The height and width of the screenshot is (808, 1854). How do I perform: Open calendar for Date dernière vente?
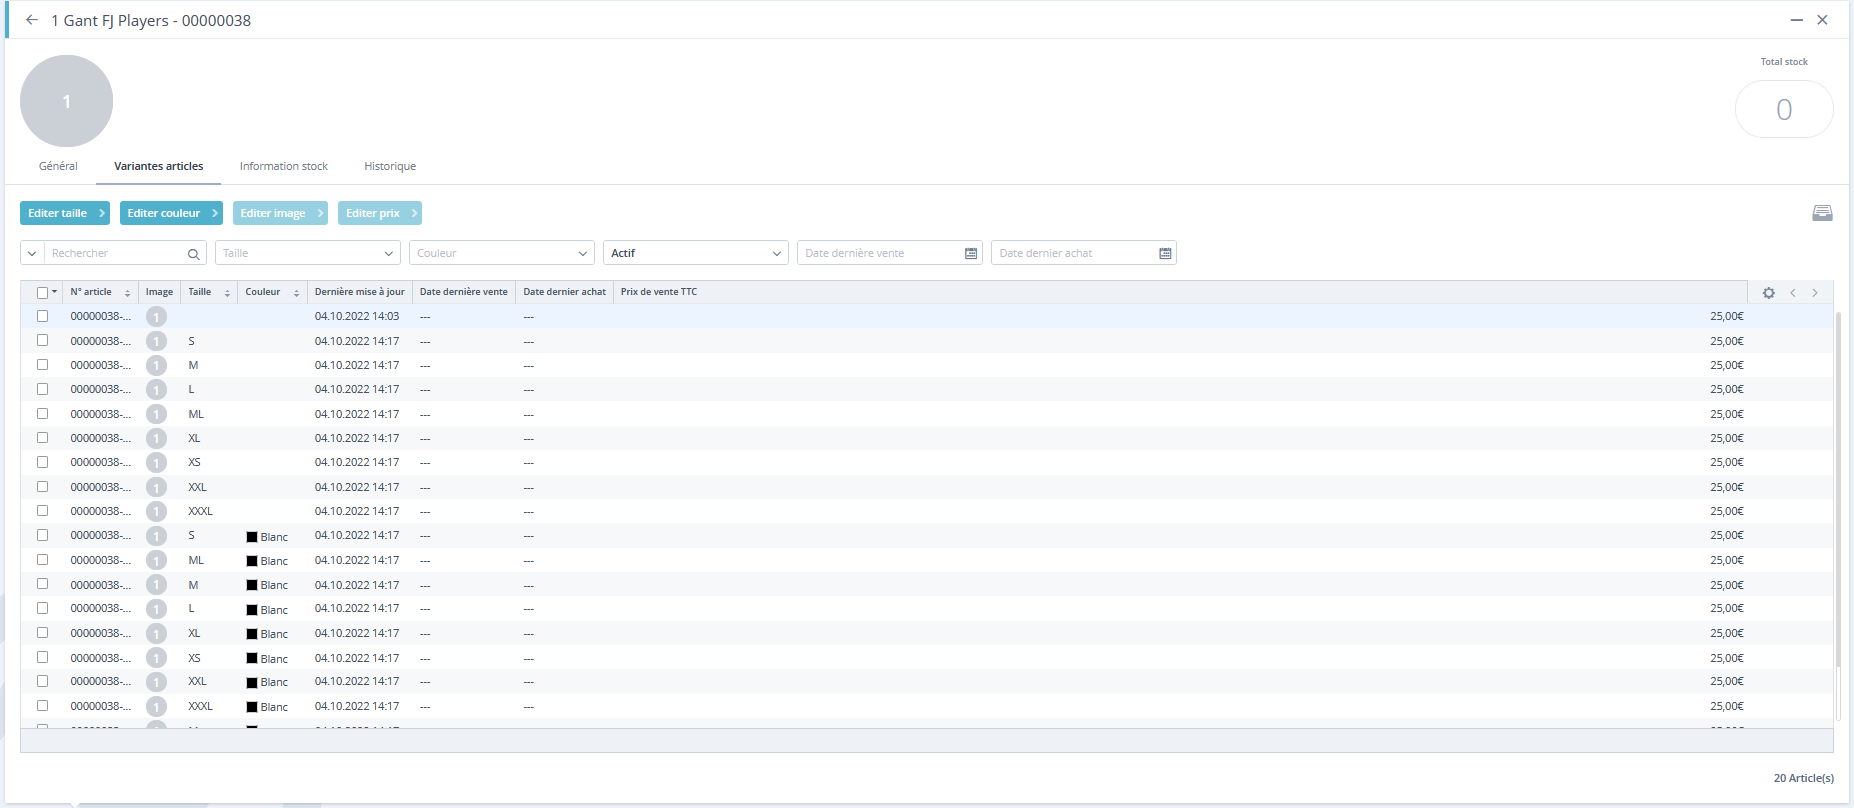coord(971,254)
